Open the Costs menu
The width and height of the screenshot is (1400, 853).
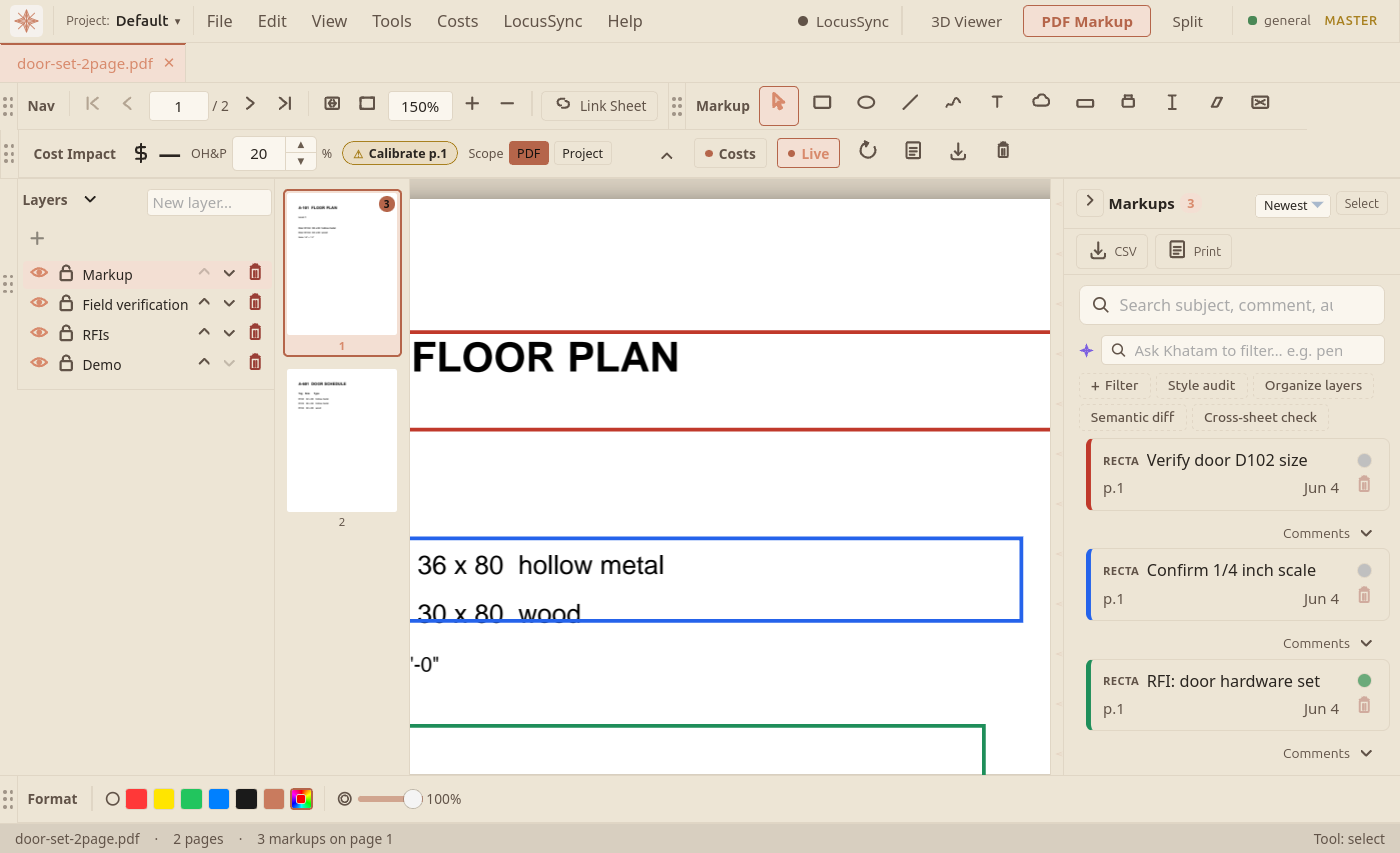[458, 21]
